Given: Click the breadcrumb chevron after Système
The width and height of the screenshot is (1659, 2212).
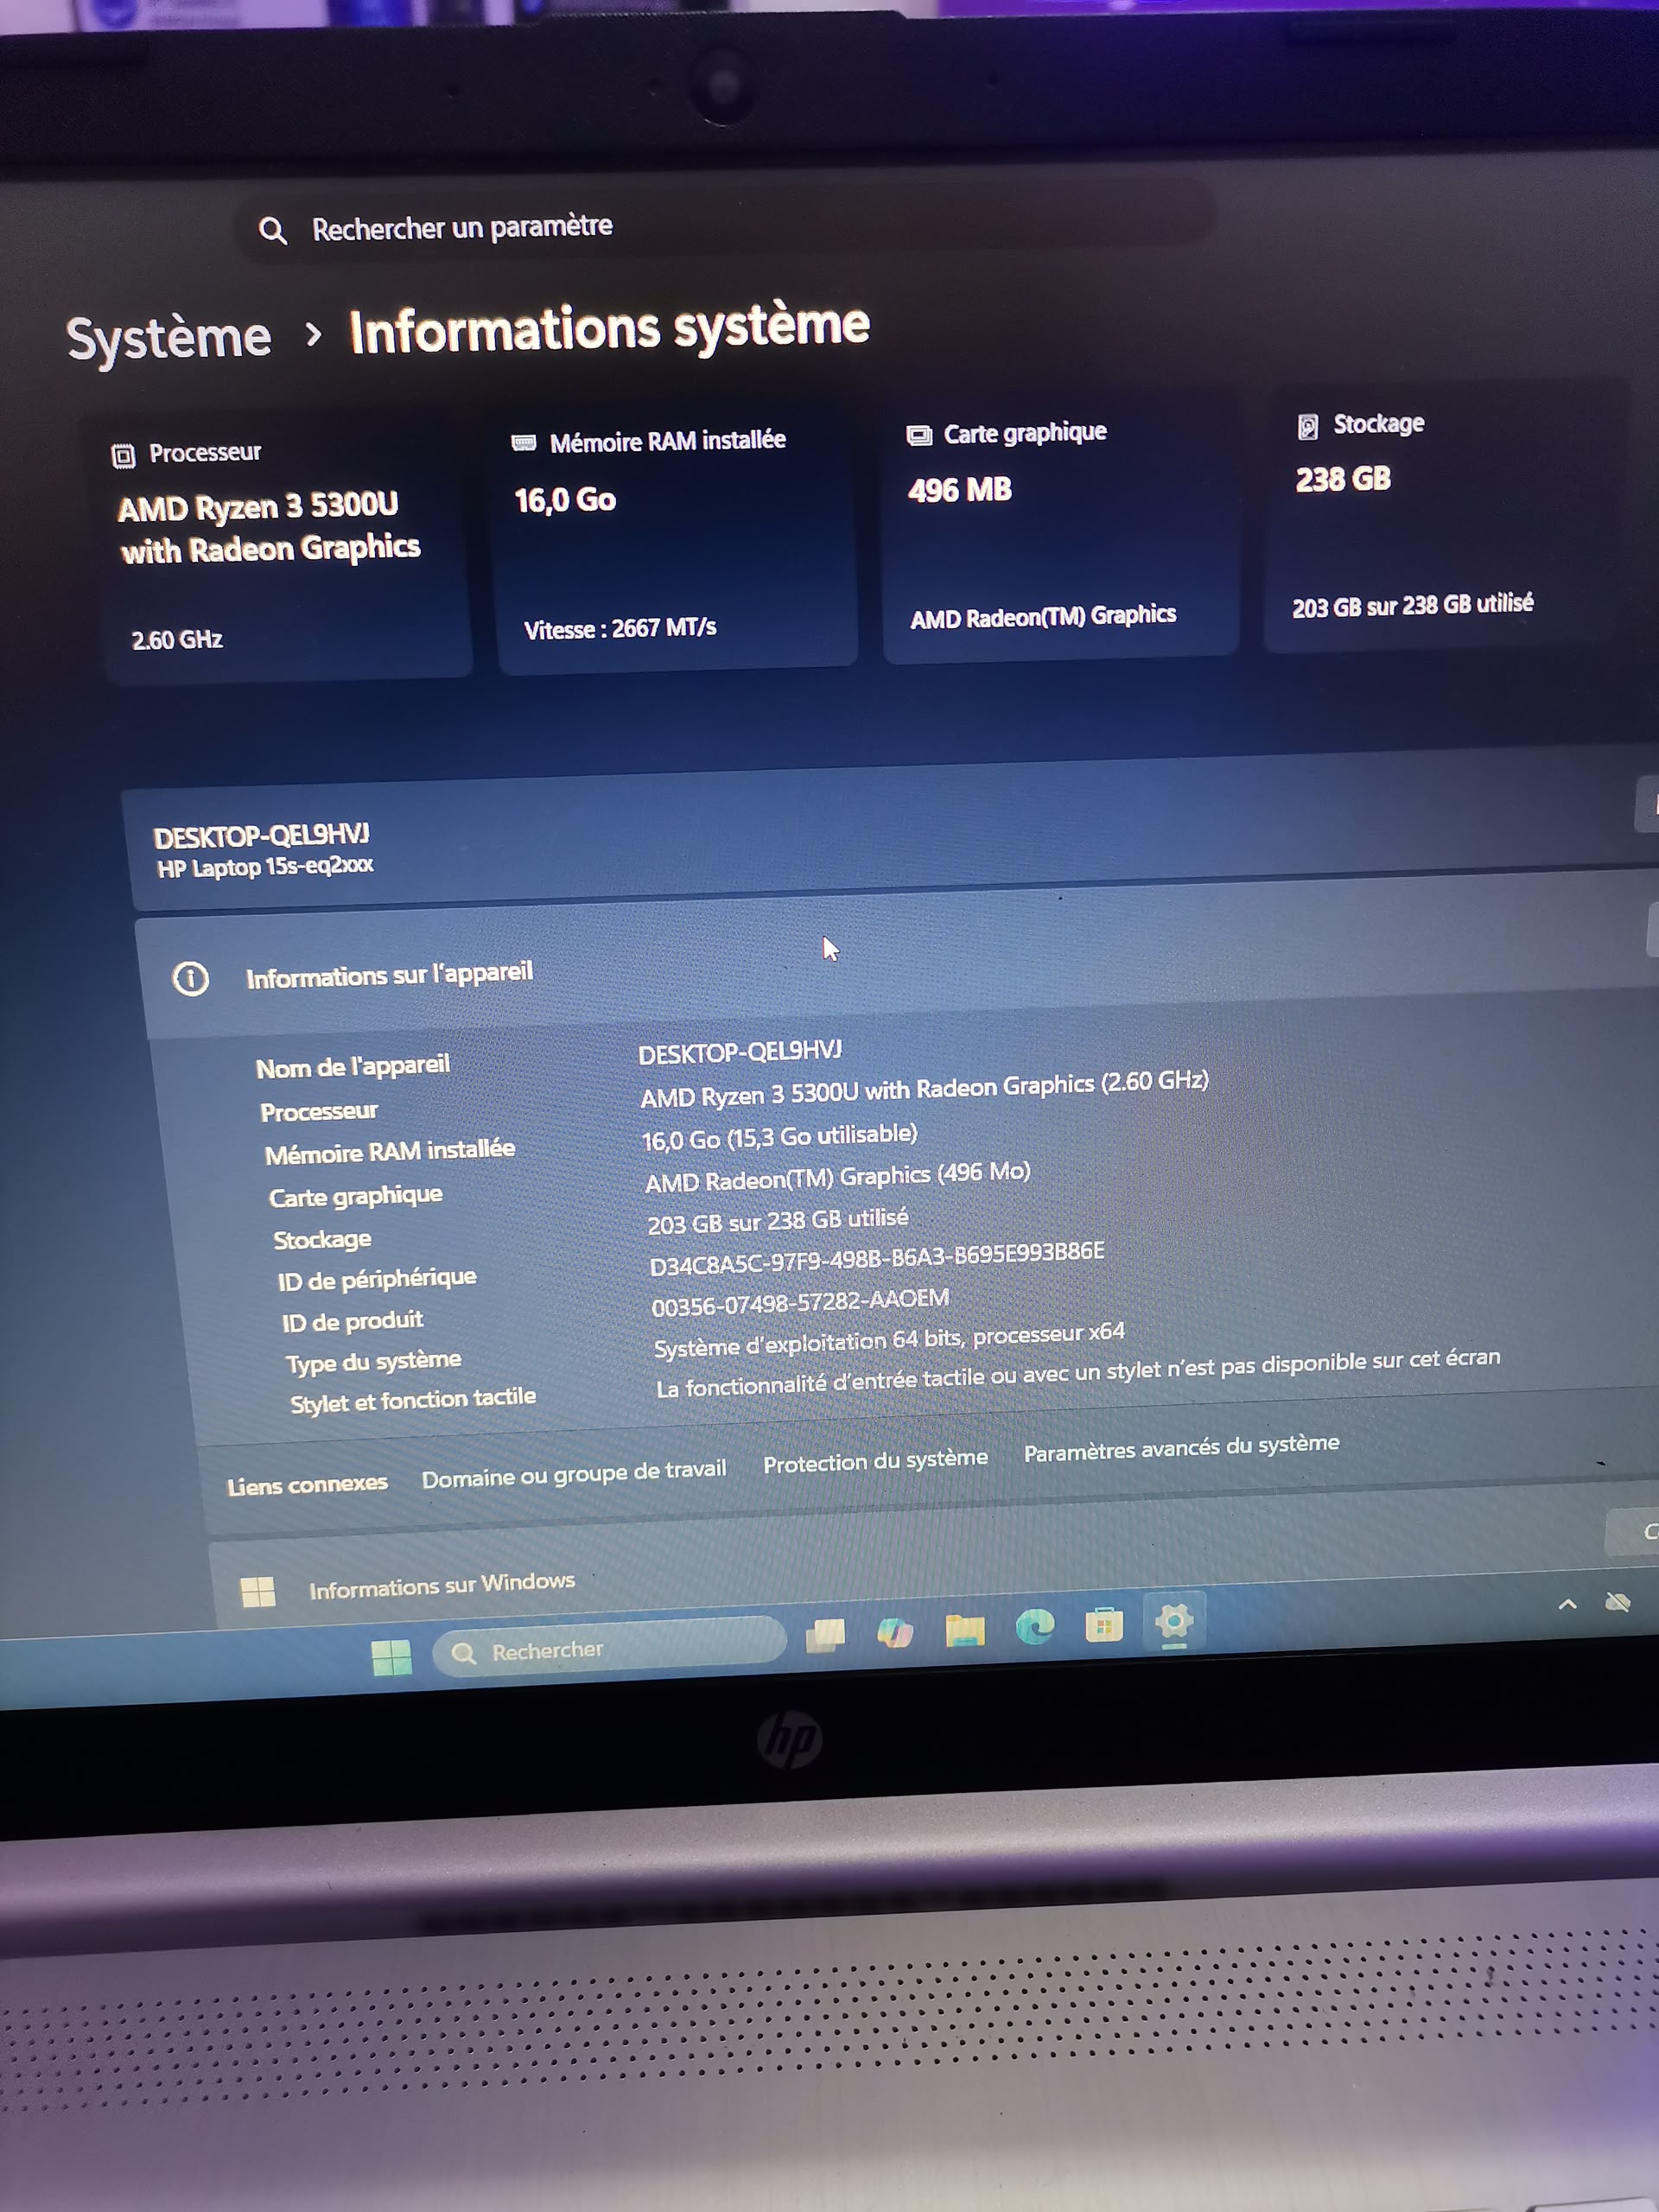Looking at the screenshot, I should click(x=313, y=334).
